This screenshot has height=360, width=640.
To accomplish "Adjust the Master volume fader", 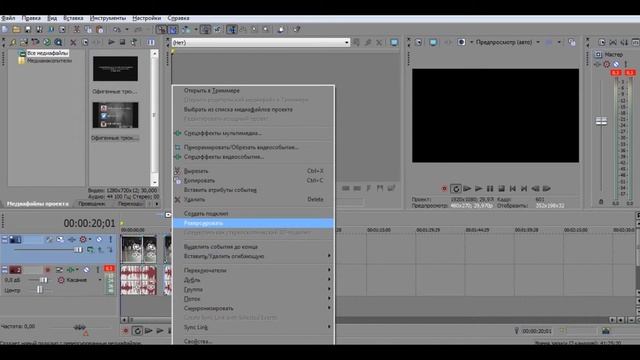I will pos(601,121).
